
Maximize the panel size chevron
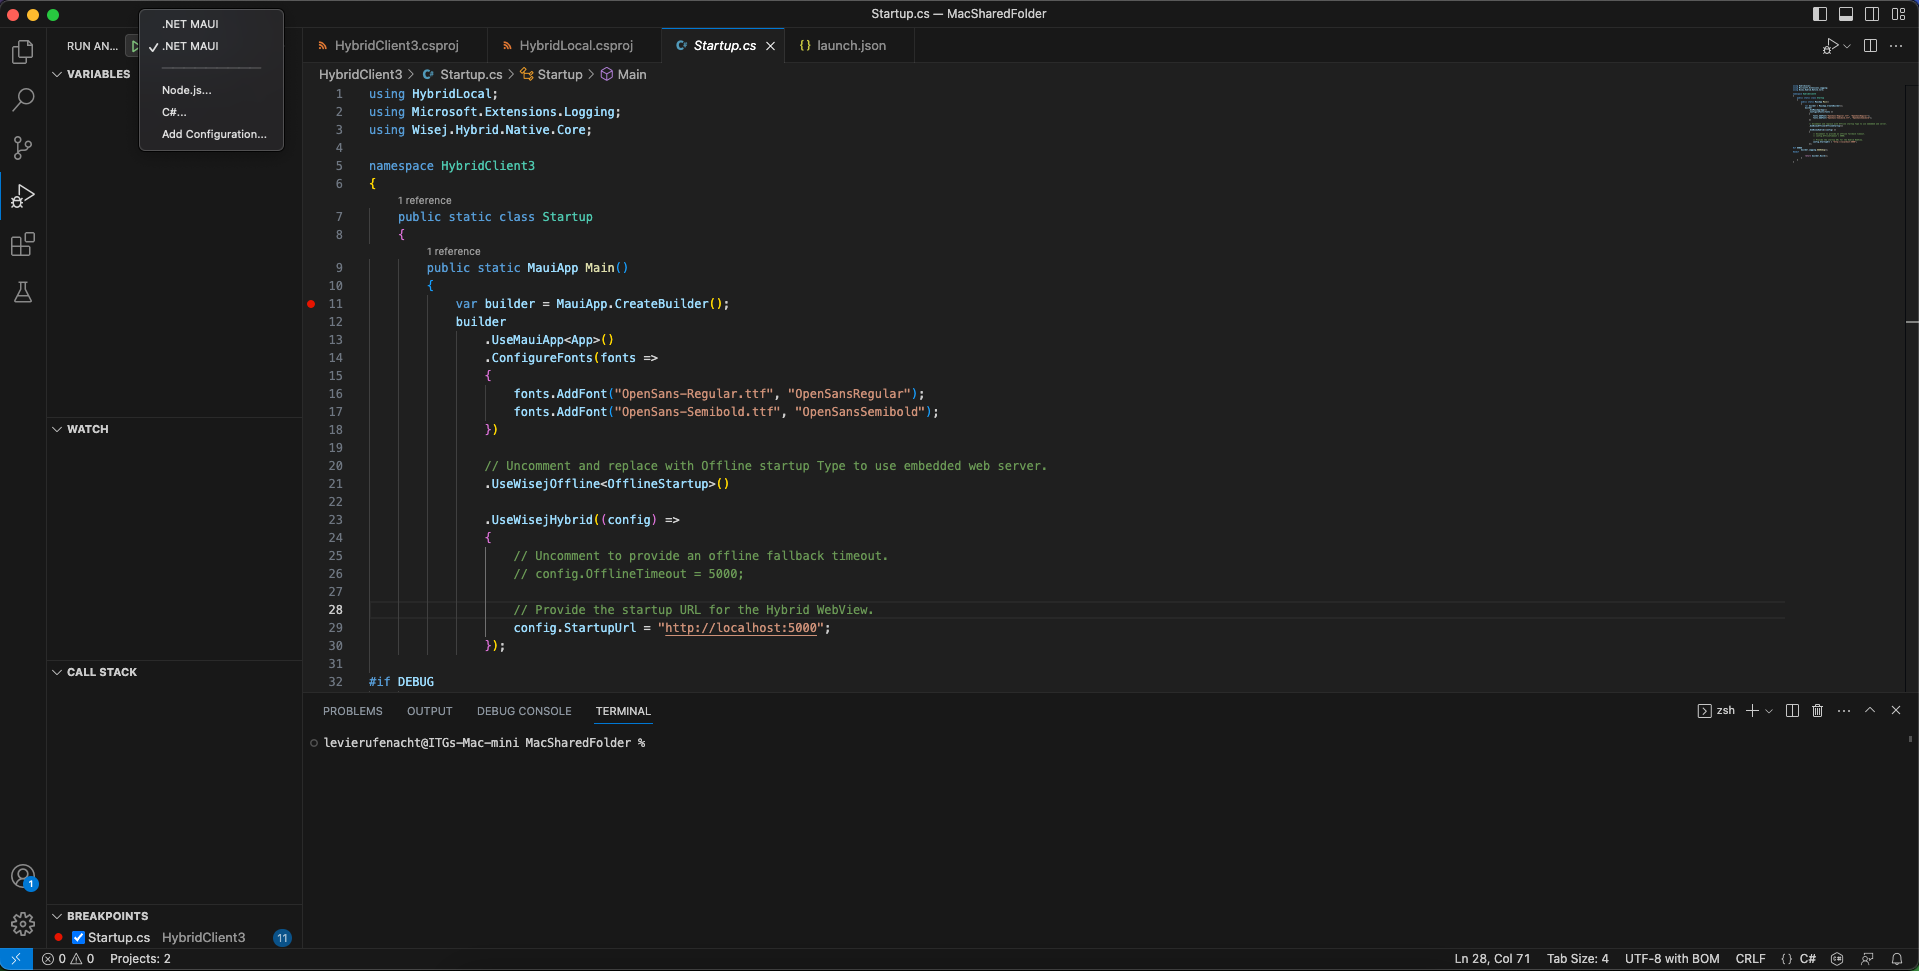[x=1870, y=711]
